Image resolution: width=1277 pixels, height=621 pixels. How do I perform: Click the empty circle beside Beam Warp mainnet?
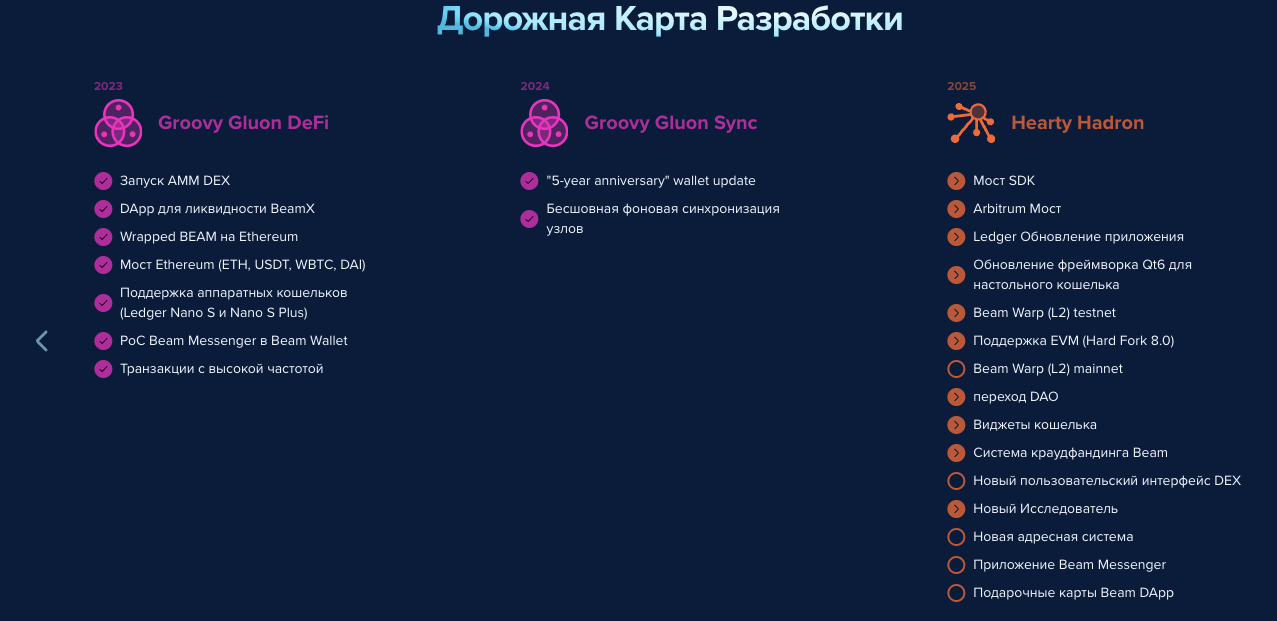point(956,369)
